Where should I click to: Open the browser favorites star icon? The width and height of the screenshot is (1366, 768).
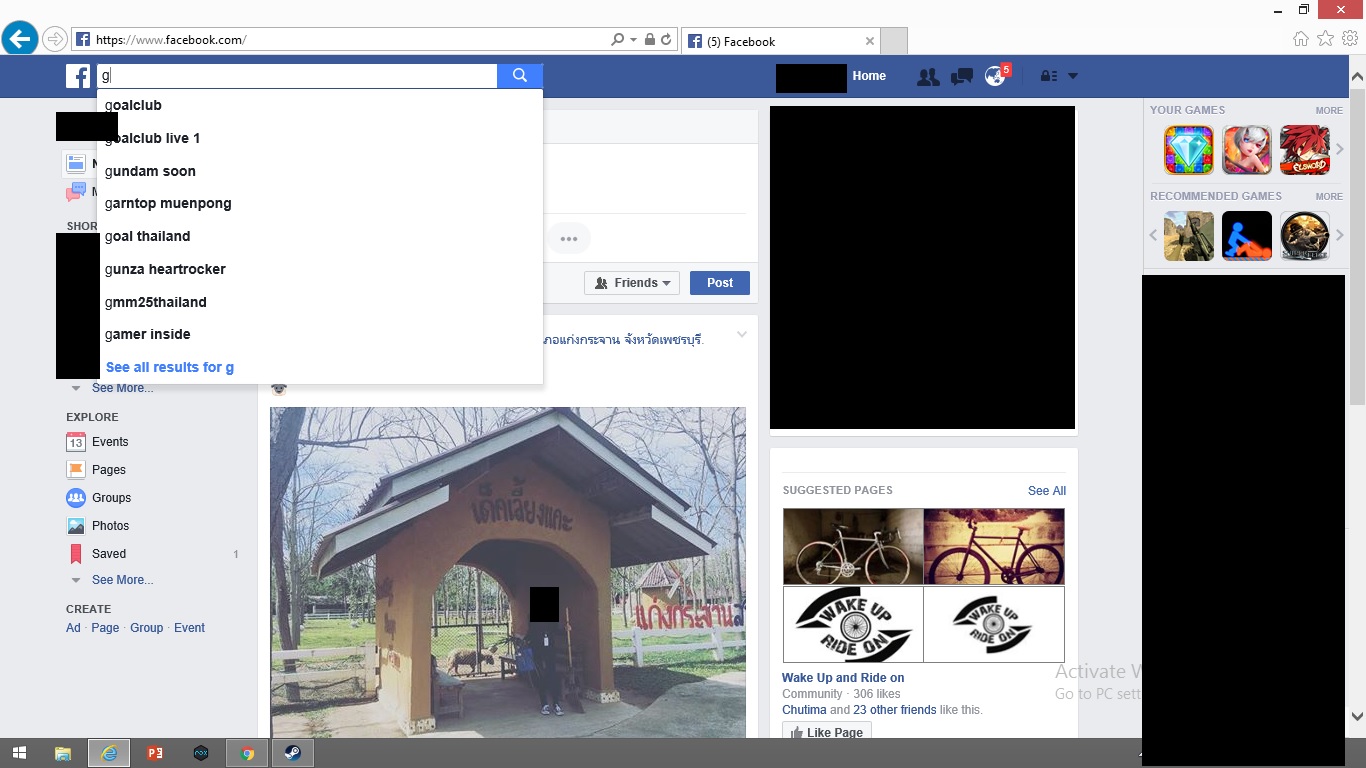(1325, 39)
